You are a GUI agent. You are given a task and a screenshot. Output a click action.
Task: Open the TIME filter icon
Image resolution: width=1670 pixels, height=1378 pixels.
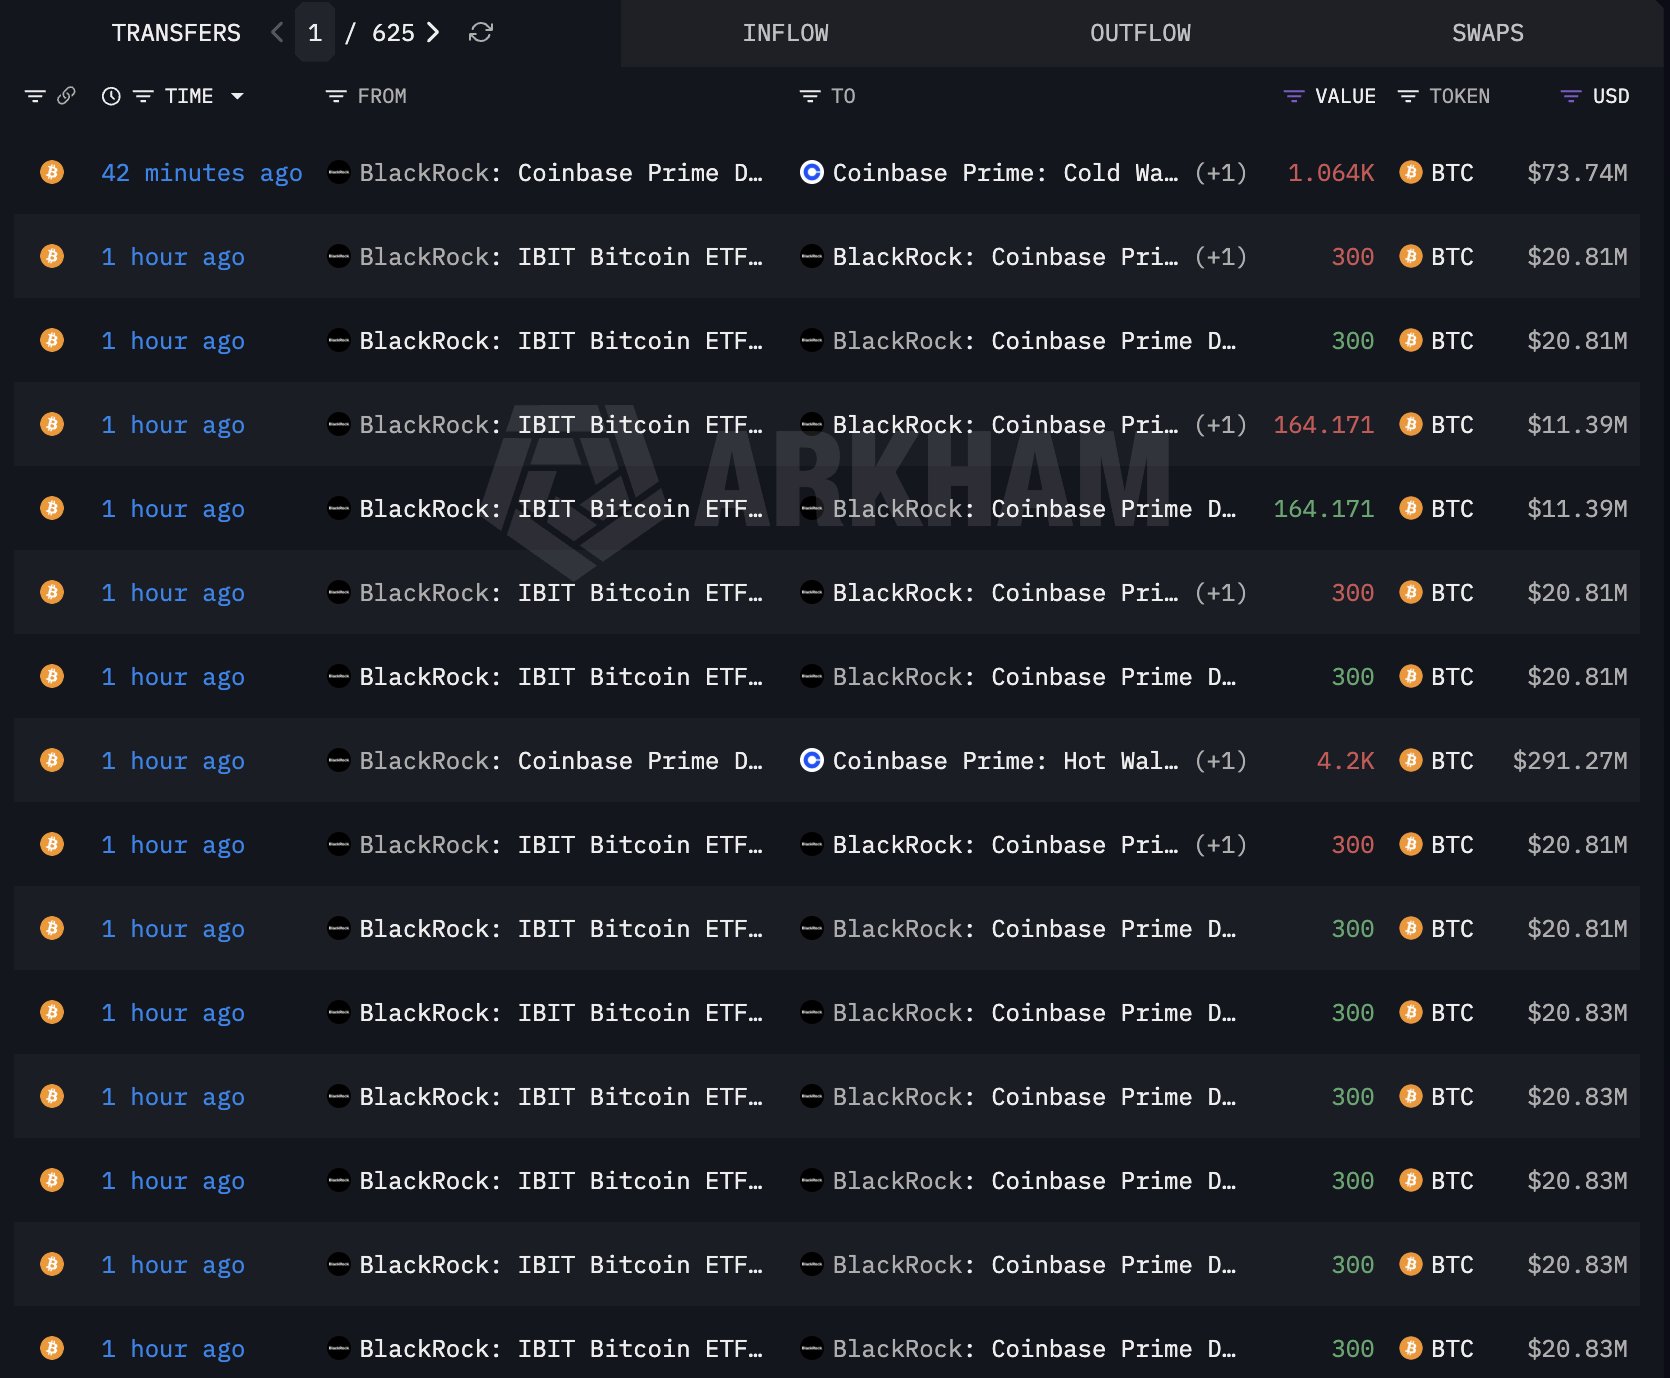[143, 96]
